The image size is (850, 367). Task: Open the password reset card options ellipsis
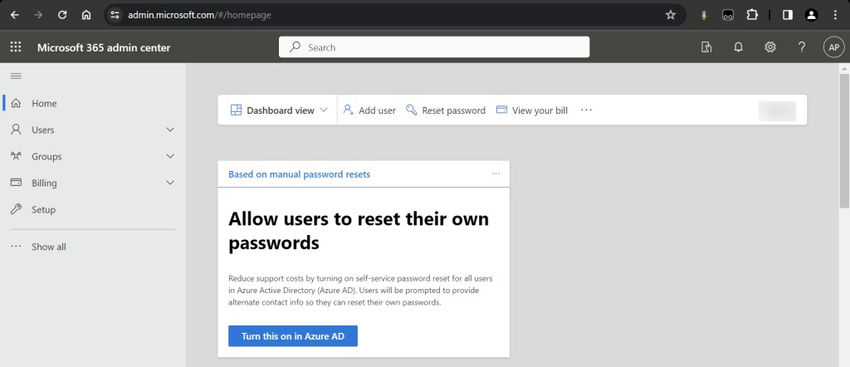(496, 173)
